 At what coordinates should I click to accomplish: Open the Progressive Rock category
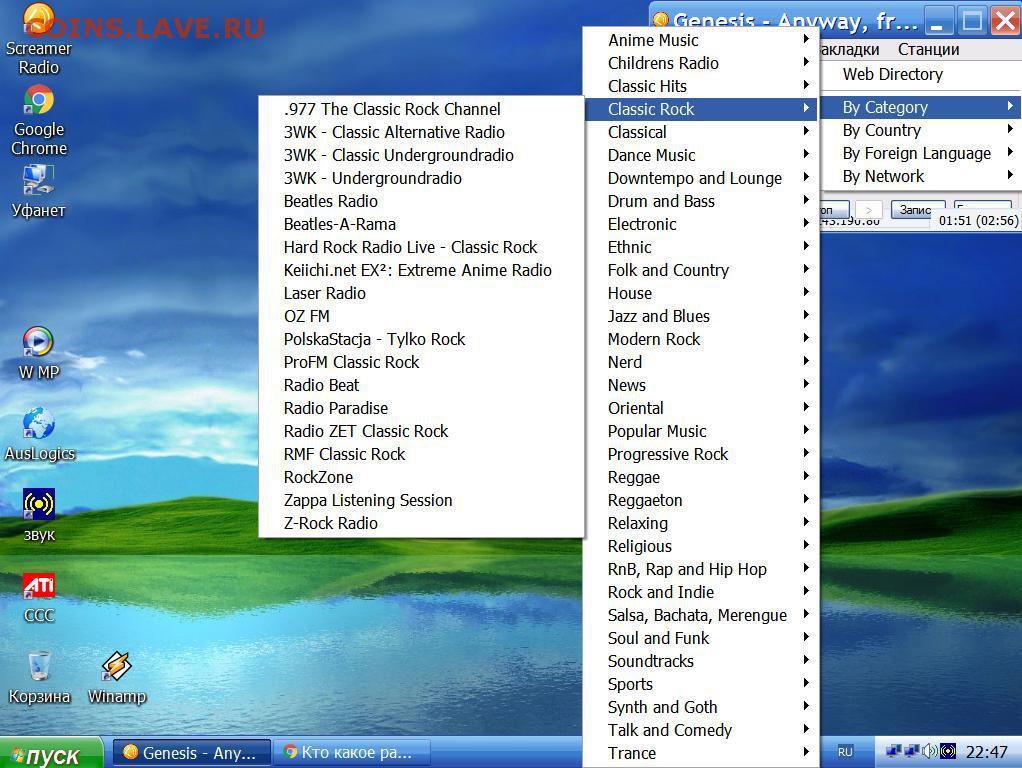700,454
